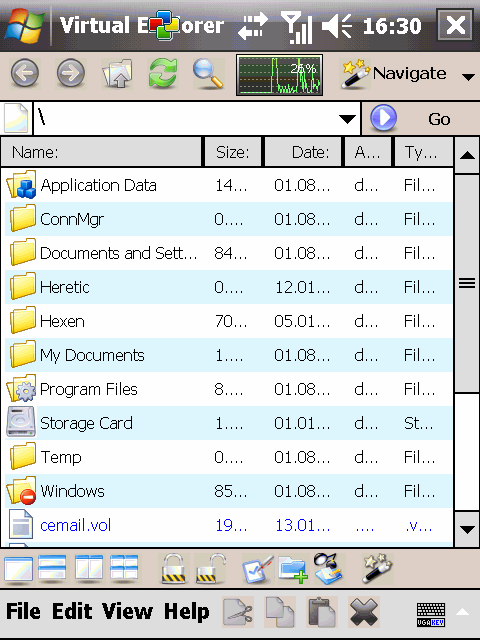
Task: Click the Storage Card drive icon
Action: (x=21, y=422)
